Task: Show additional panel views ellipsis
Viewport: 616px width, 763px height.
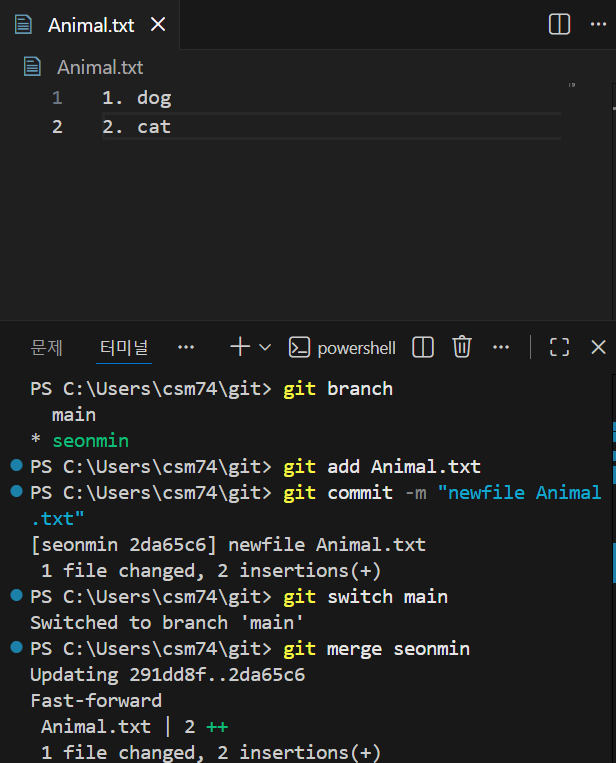Action: (x=186, y=347)
